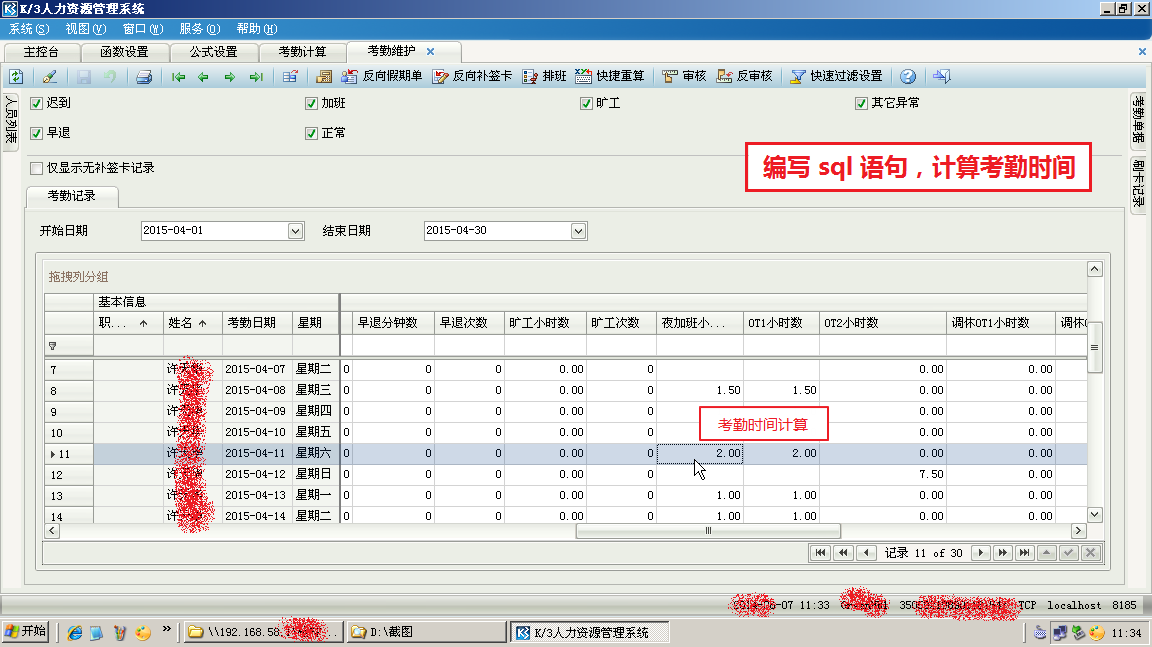Go to last record in grid navigator

point(1024,553)
